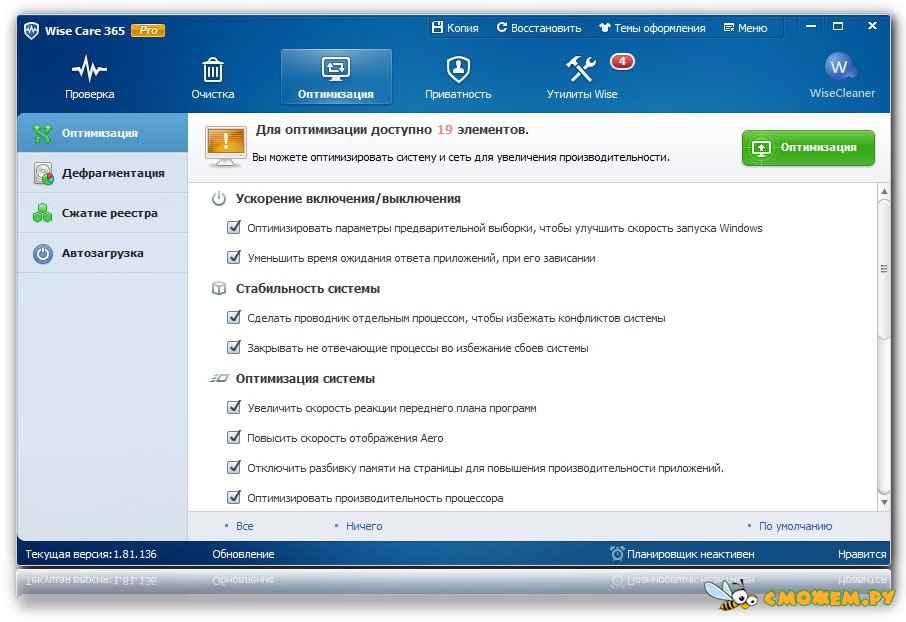Click the number 19 in header
906x622 pixels.
pos(444,130)
